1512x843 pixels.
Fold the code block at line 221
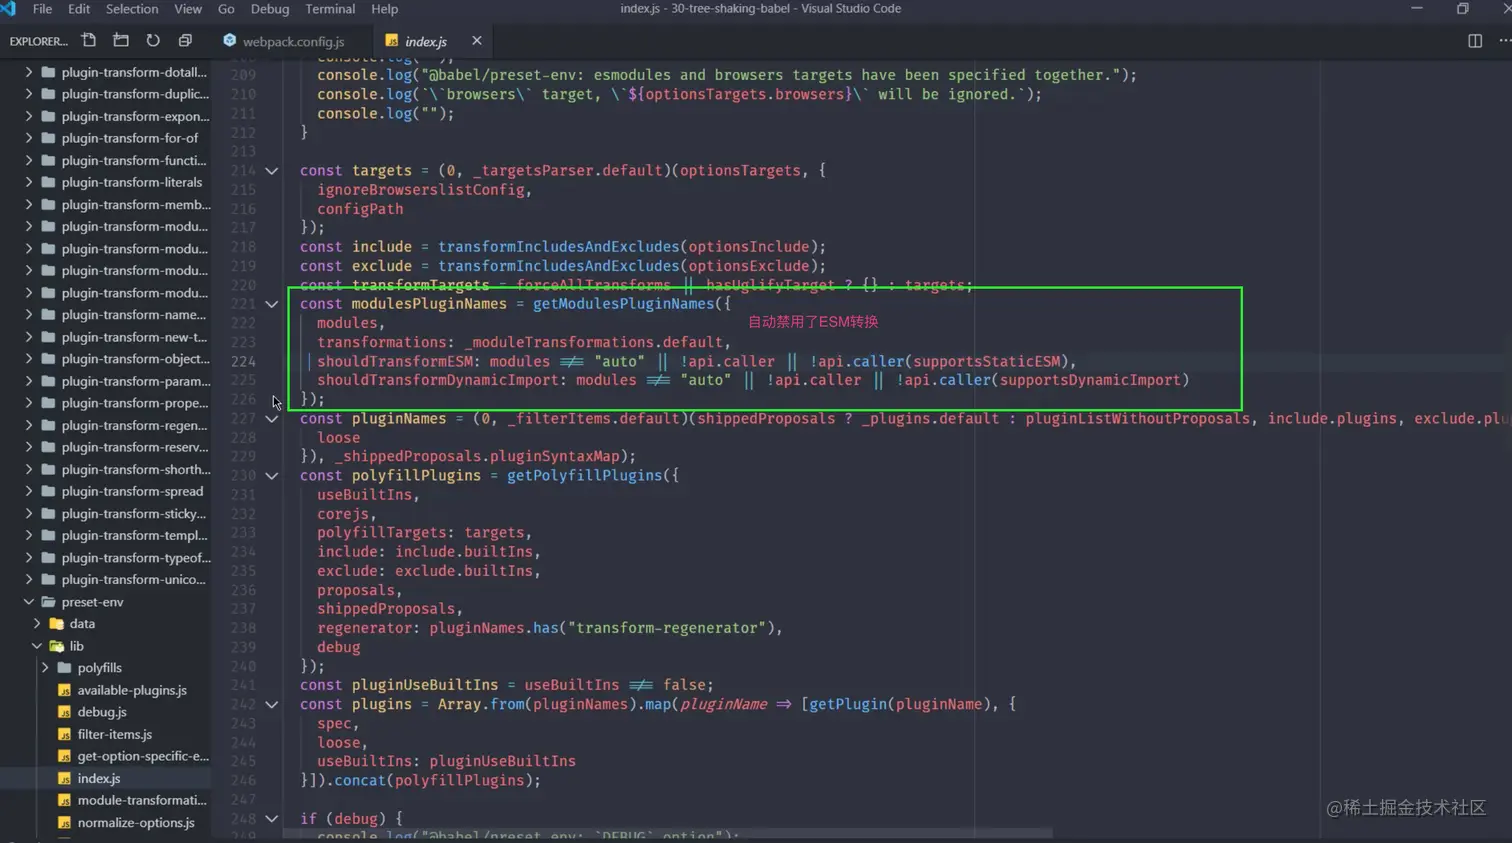point(271,304)
